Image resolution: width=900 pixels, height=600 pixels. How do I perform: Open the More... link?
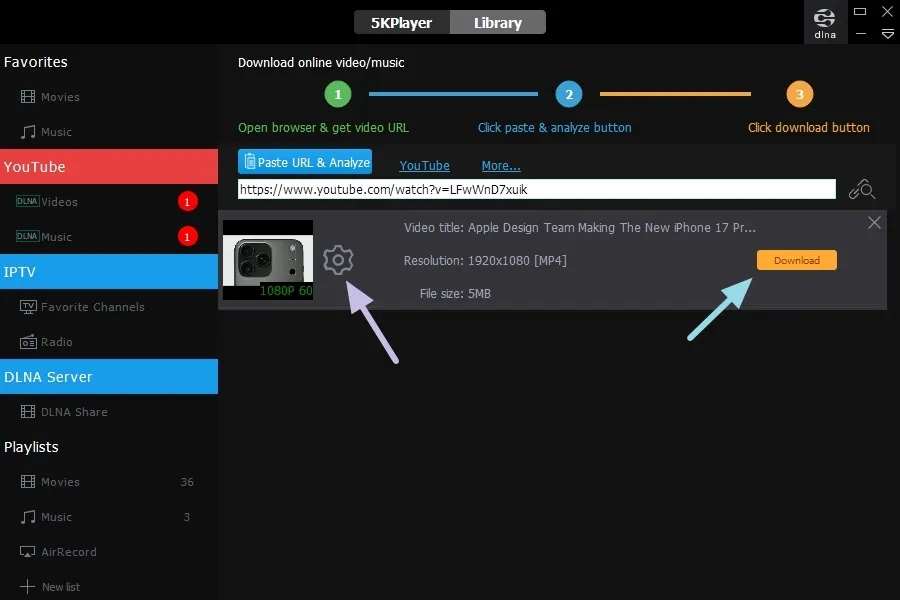click(x=500, y=166)
